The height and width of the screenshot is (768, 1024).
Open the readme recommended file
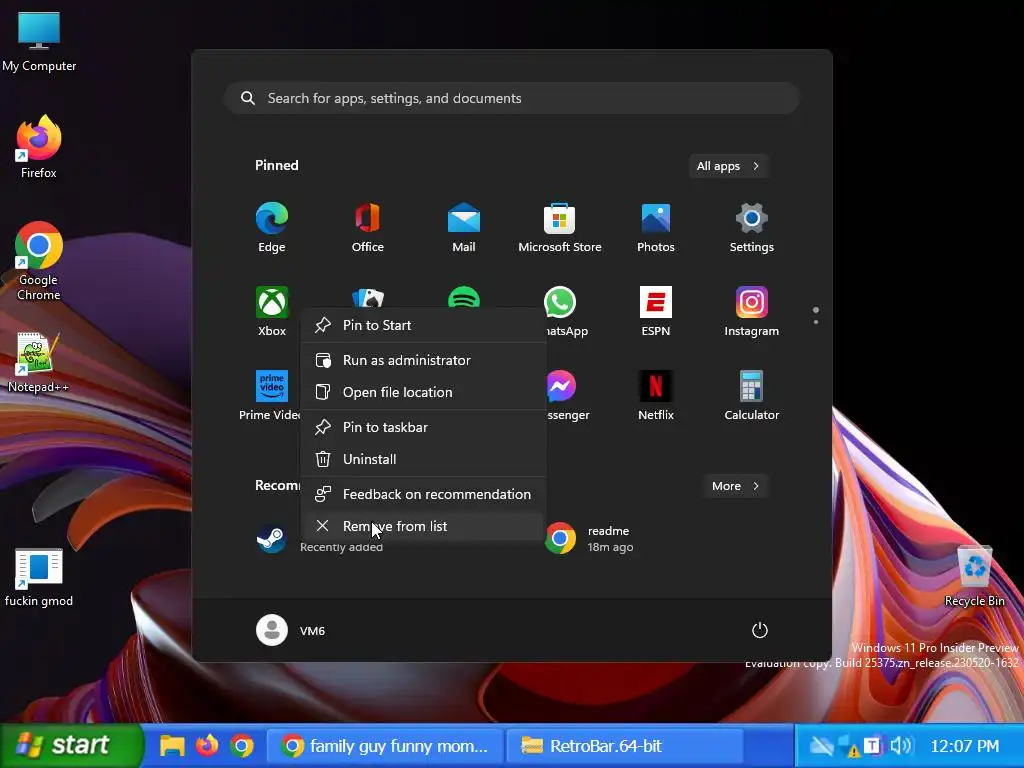tap(590, 538)
